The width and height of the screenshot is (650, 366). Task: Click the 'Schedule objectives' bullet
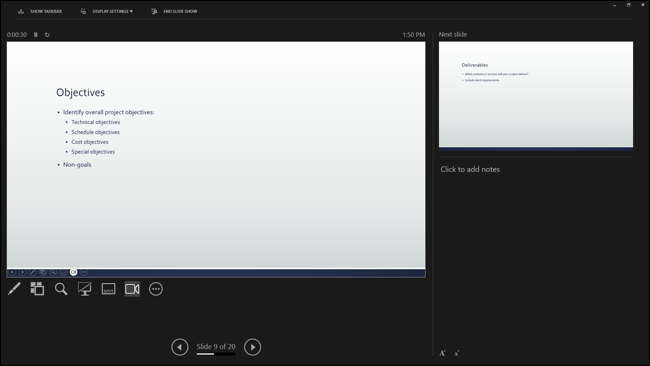tap(96, 132)
